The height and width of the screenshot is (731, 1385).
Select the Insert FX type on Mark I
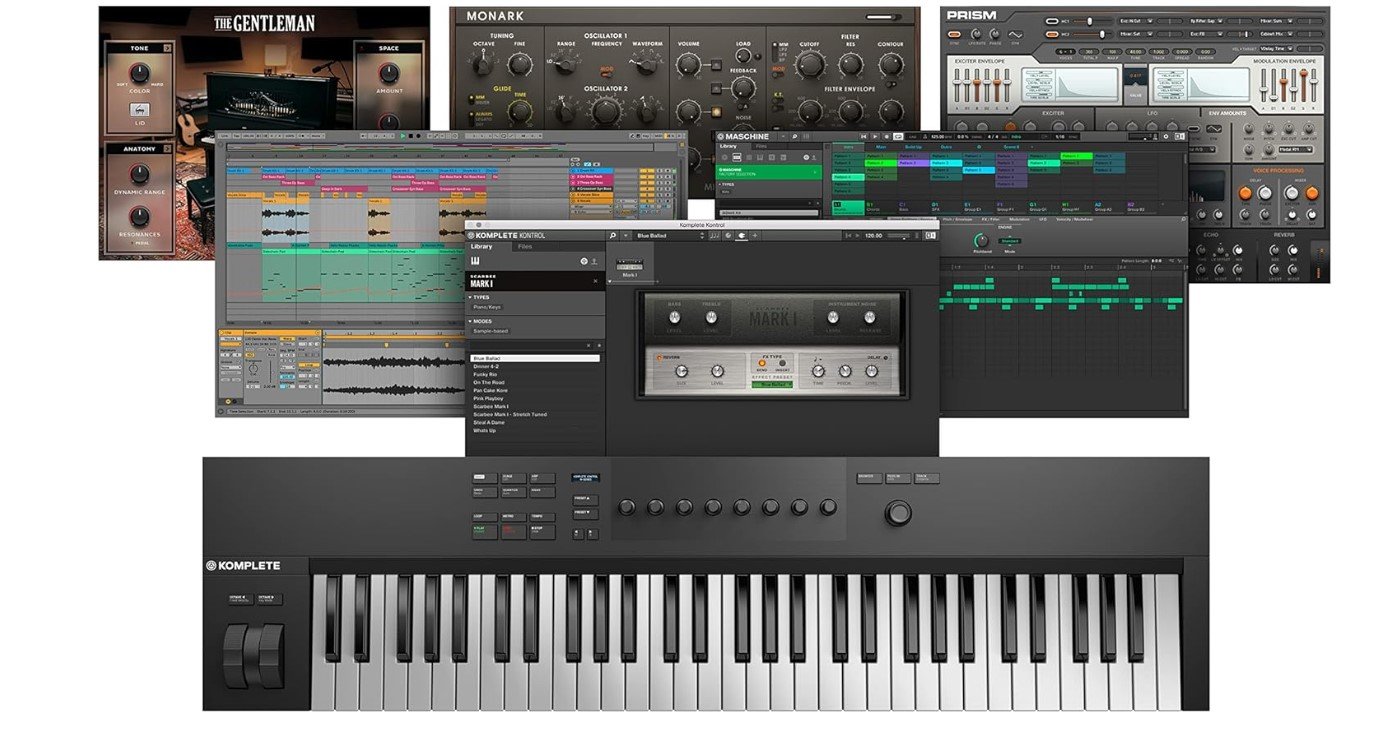click(x=782, y=363)
